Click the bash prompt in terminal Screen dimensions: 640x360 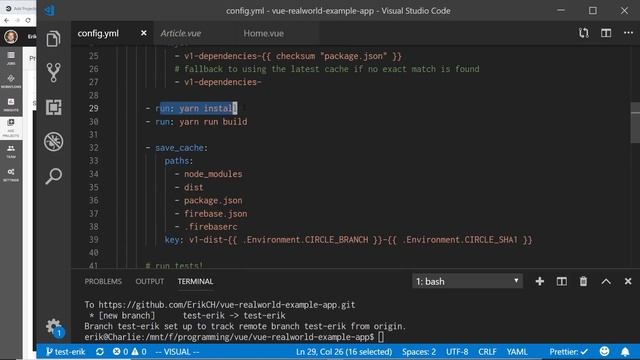(x=229, y=337)
